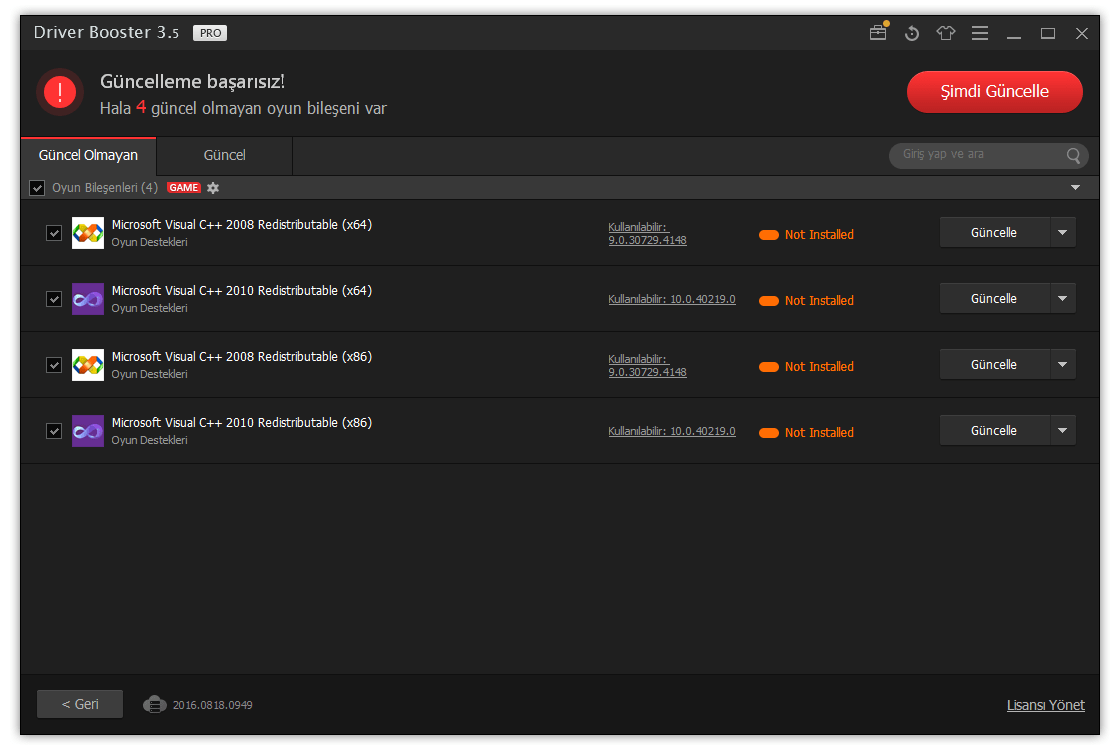The width and height of the screenshot is (1117, 748).
Task: Switch to the Güncel tab
Action: point(224,155)
